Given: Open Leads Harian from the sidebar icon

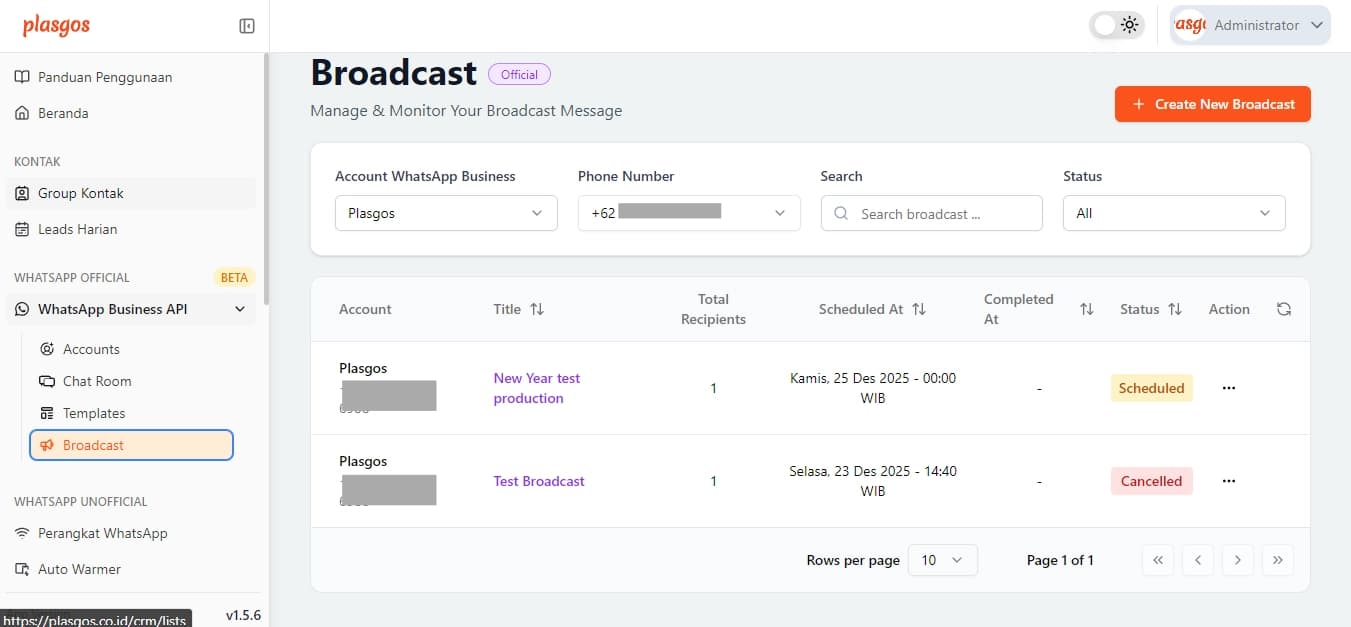Looking at the screenshot, I should (22, 229).
